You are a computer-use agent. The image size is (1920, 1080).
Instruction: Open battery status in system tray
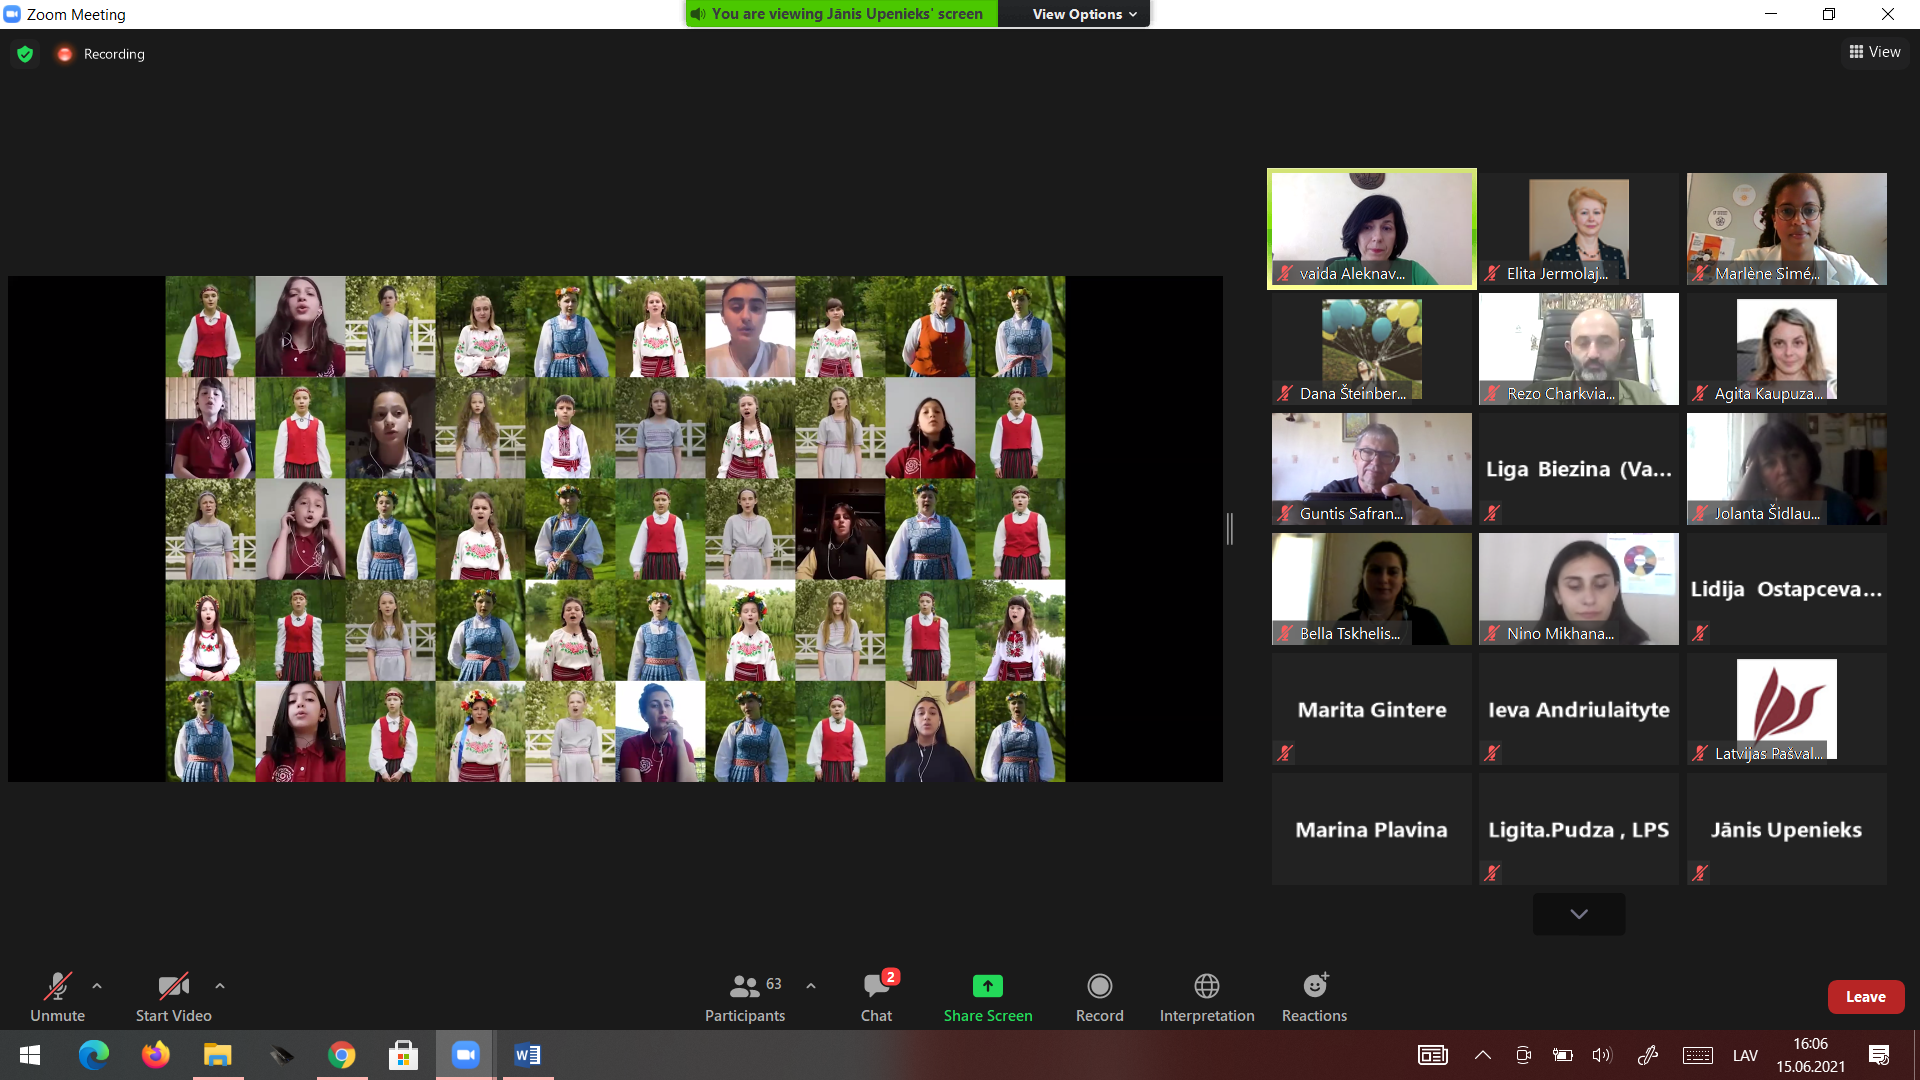pyautogui.click(x=1562, y=1055)
